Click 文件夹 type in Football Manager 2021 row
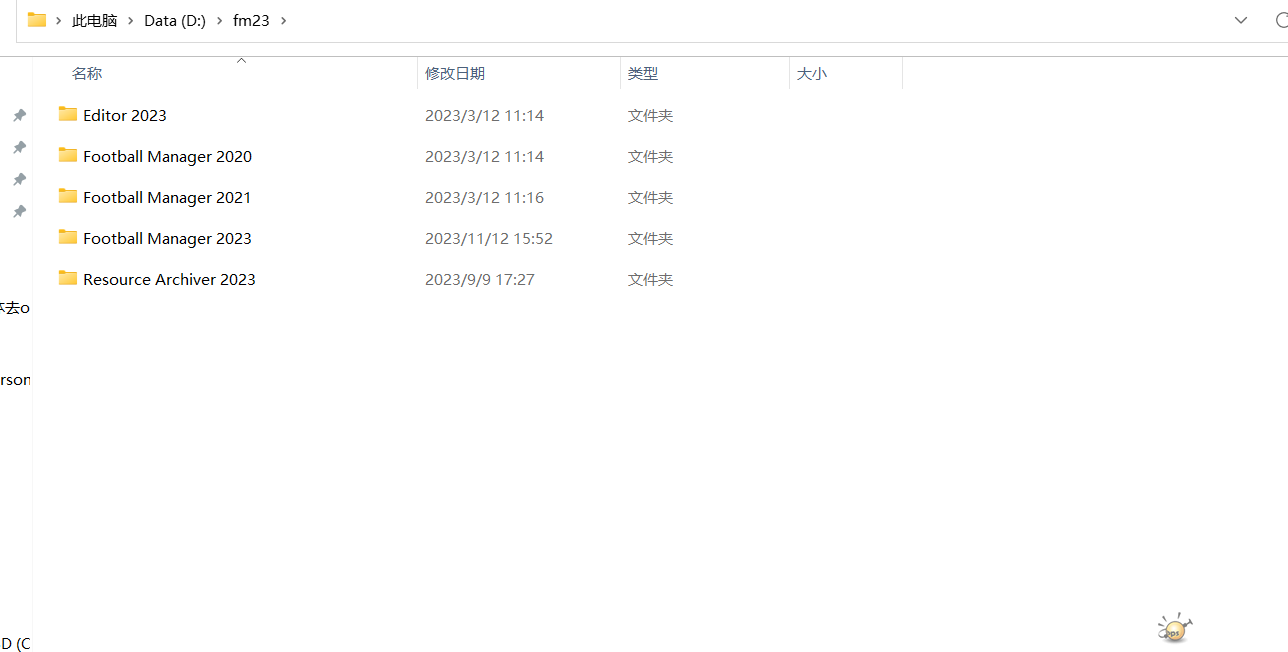 tap(651, 197)
